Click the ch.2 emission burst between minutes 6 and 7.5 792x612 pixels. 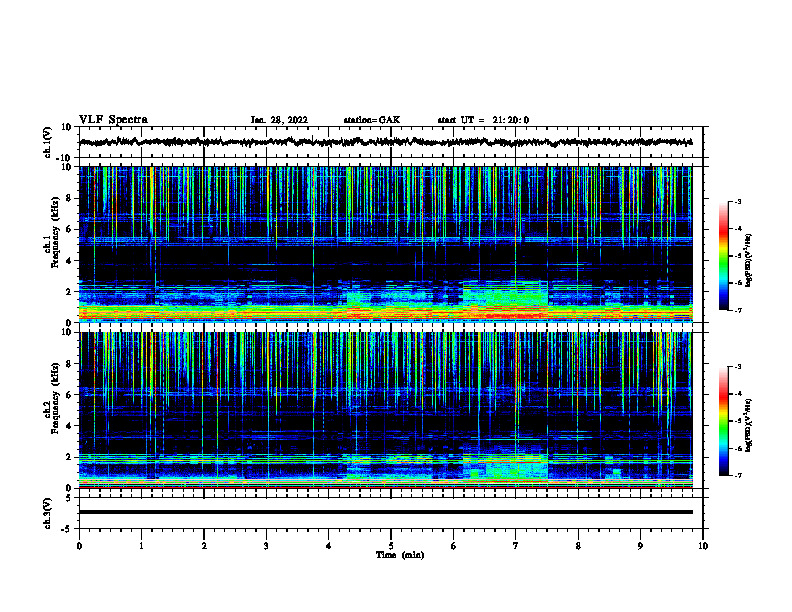[x=506, y=466]
